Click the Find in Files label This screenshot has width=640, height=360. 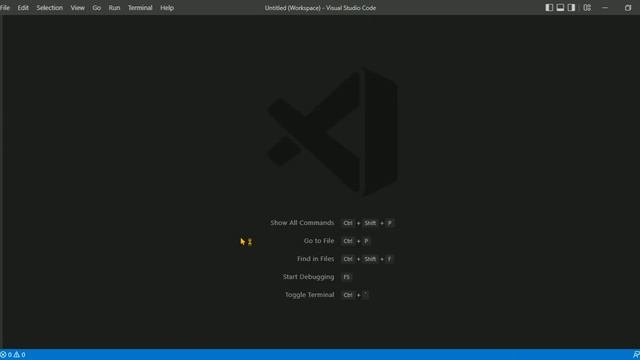pyautogui.click(x=316, y=259)
